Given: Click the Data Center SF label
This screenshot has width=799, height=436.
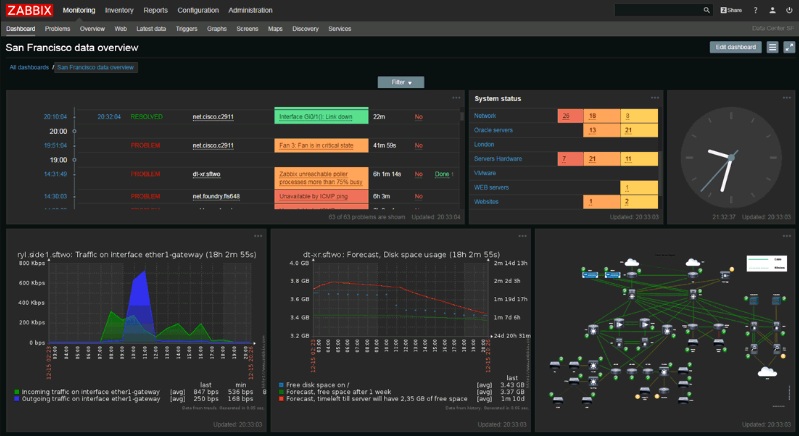Looking at the screenshot, I should [x=773, y=29].
